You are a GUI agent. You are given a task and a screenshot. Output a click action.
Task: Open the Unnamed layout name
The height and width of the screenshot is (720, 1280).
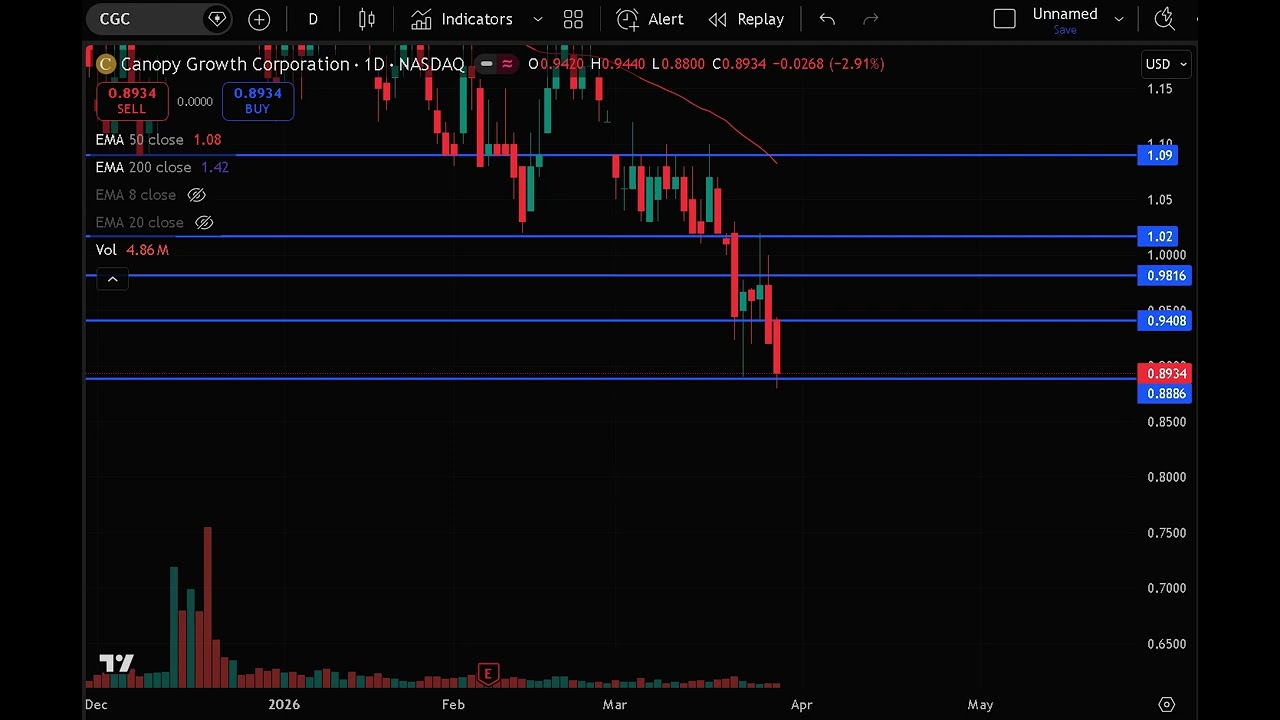pos(1065,14)
